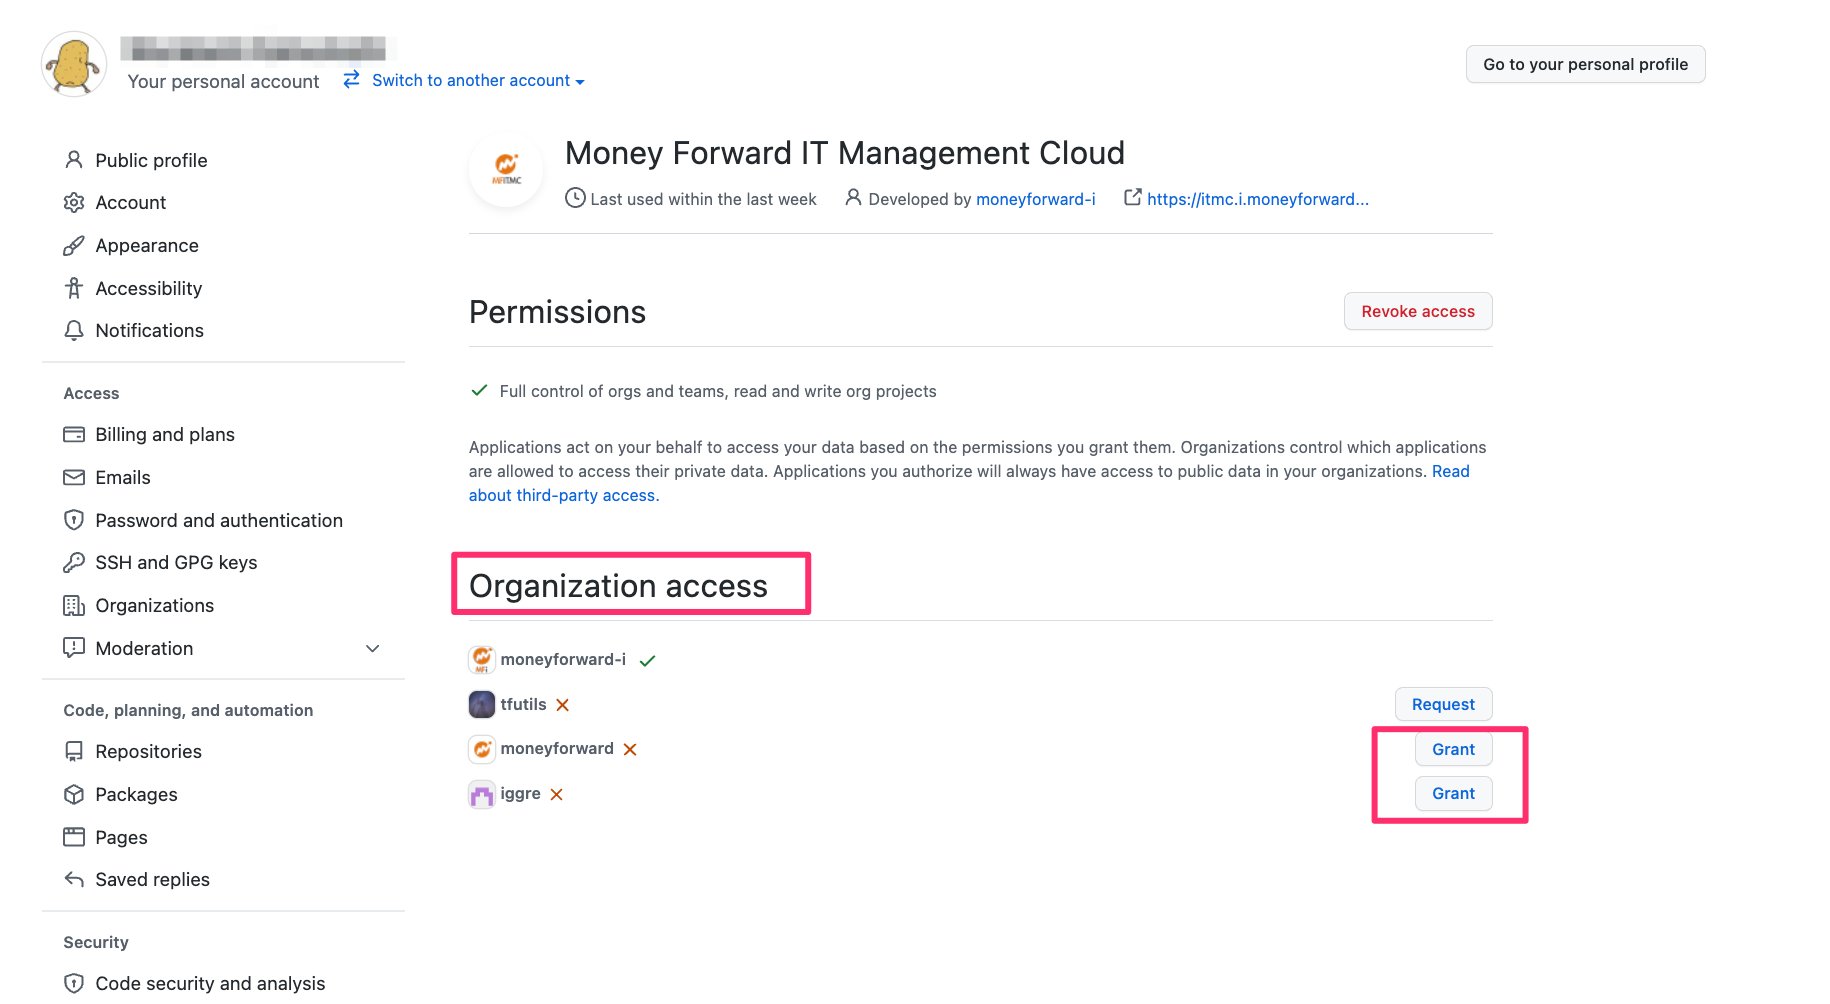This screenshot has height=1004, width=1830.
Task: Open the moneyforward-i developer link
Action: 1035,199
